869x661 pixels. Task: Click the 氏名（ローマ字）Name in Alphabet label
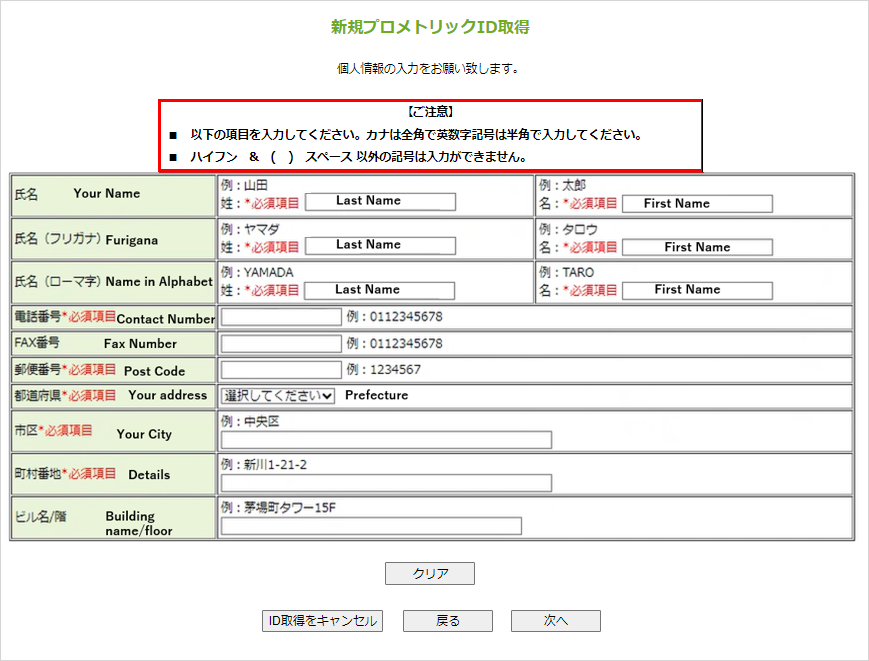[113, 282]
